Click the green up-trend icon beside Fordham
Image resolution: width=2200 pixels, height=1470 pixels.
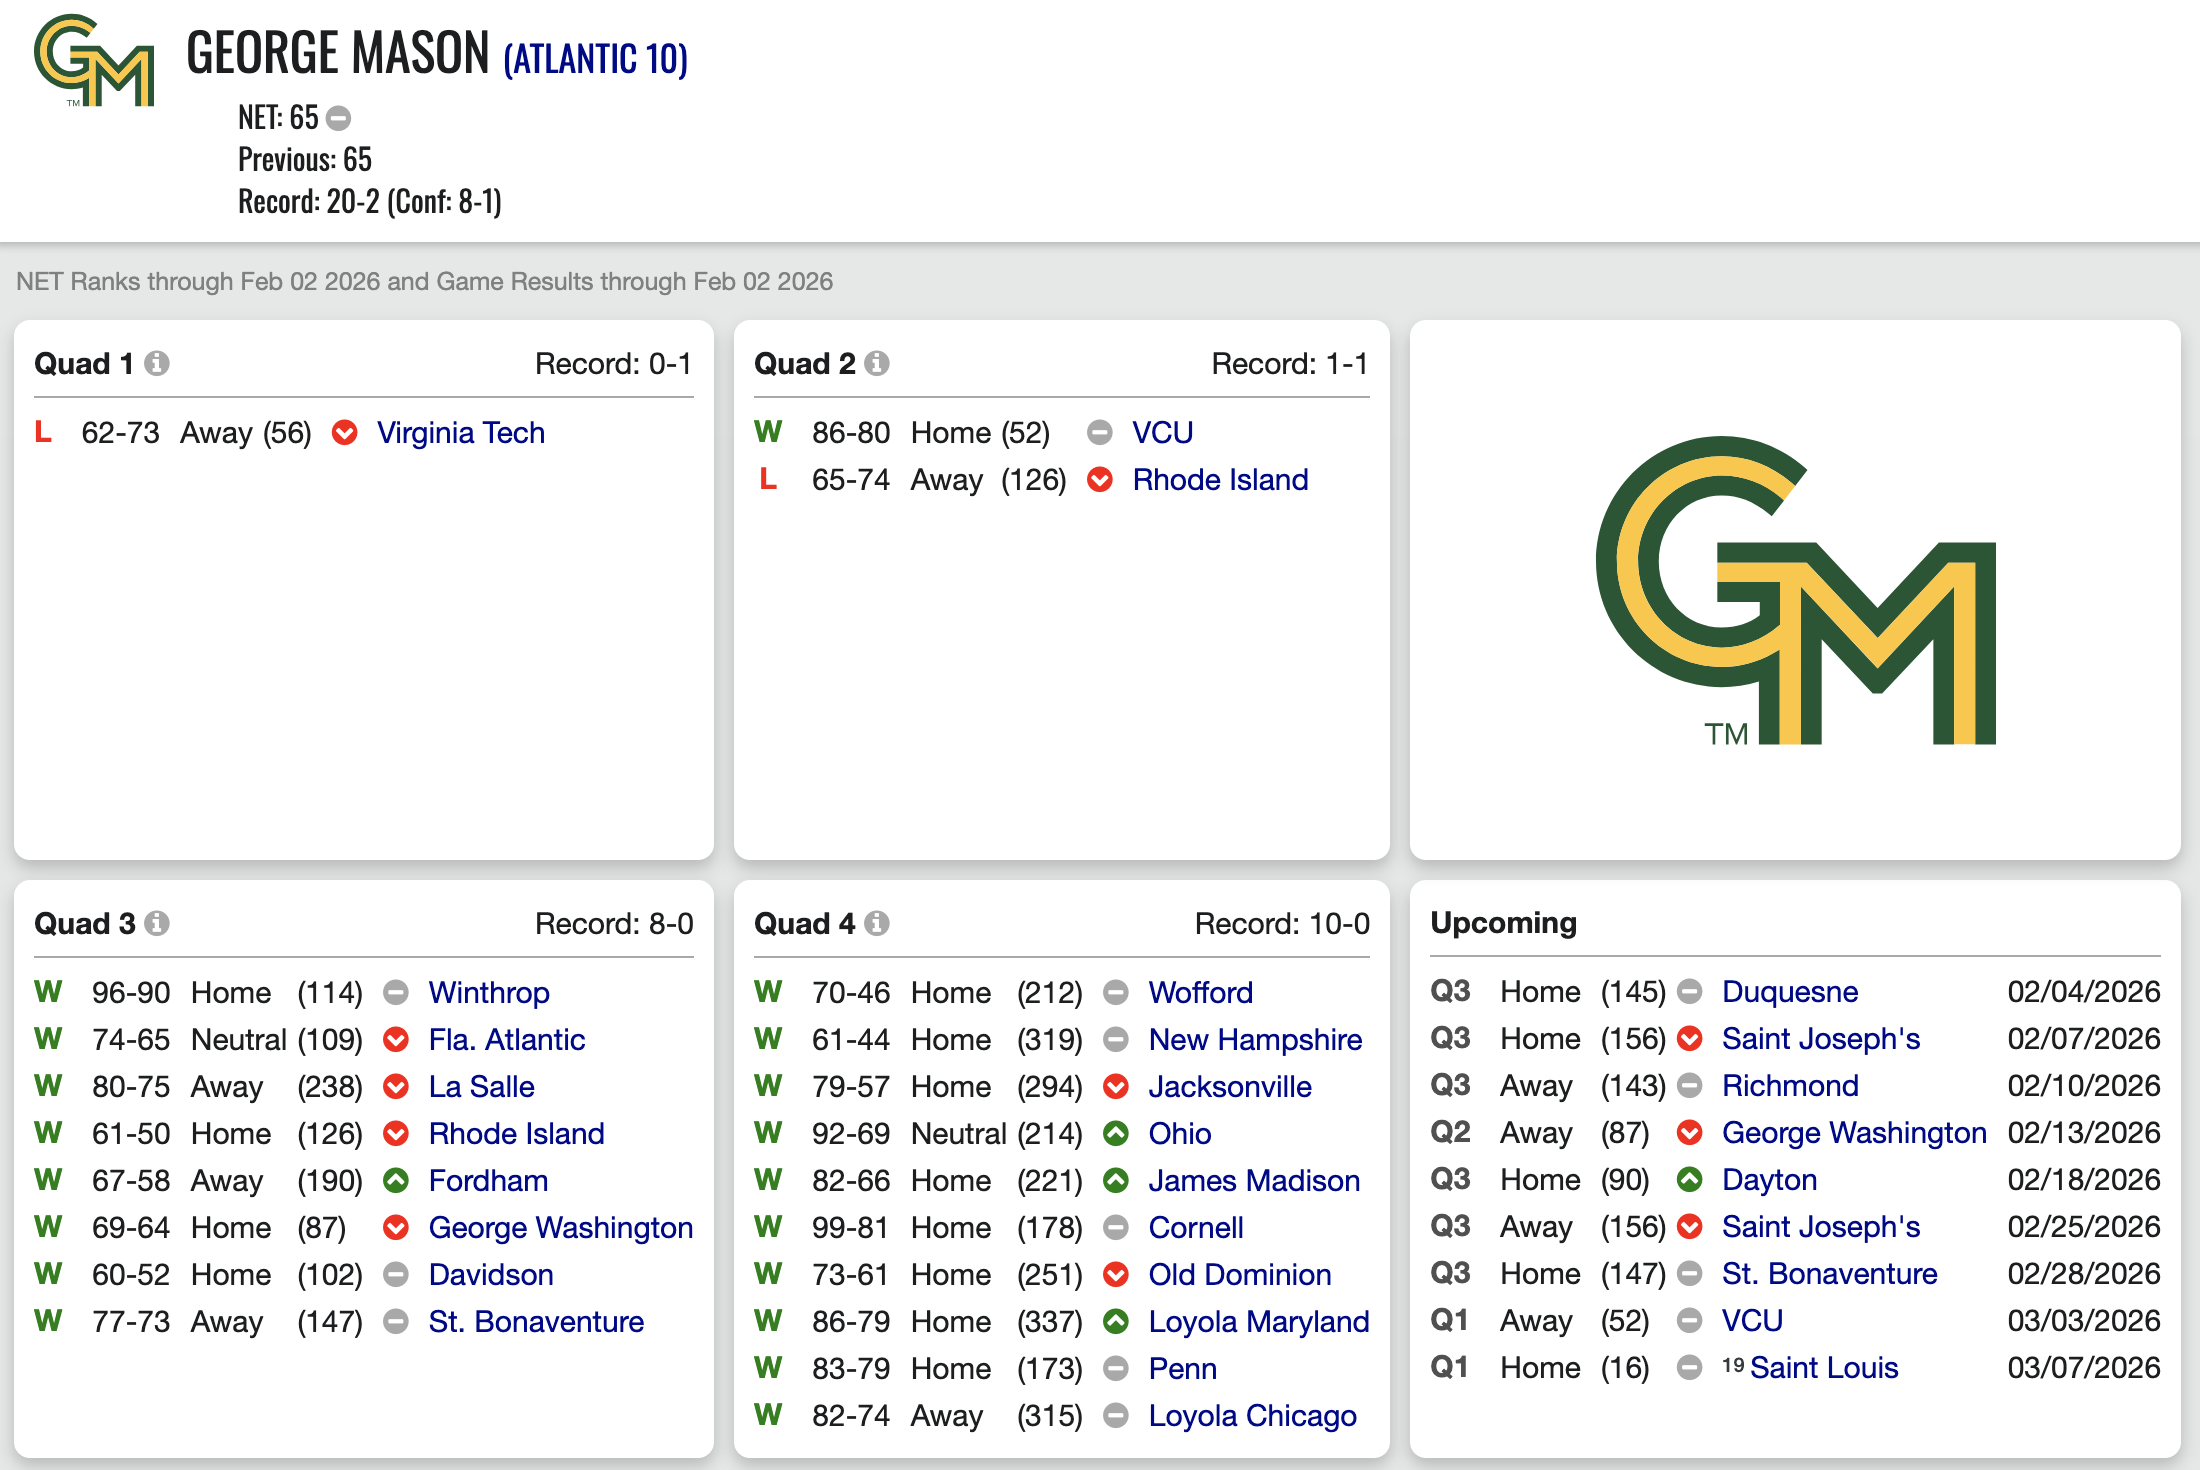coord(396,1181)
